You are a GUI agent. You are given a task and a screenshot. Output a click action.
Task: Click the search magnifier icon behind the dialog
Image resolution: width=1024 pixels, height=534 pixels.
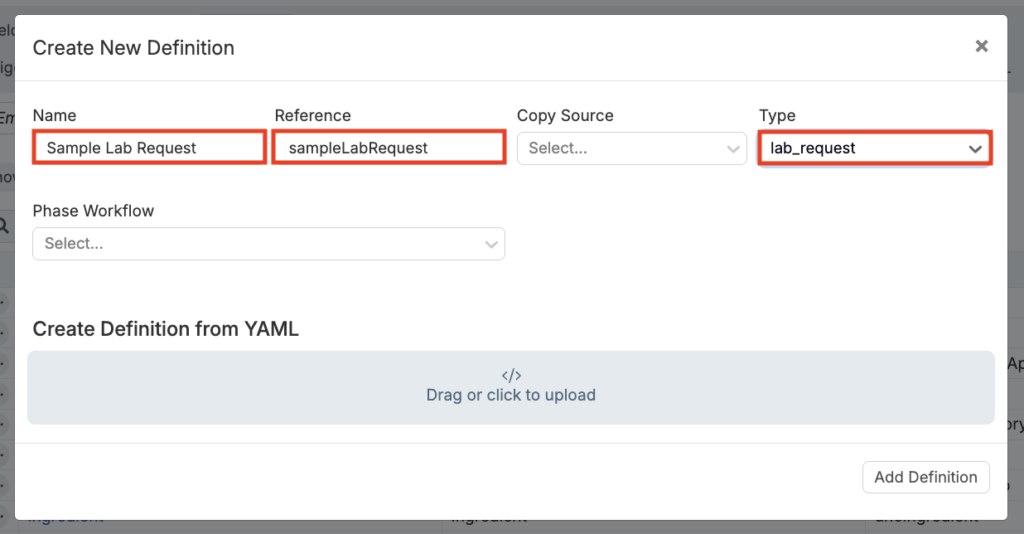pos(4,226)
